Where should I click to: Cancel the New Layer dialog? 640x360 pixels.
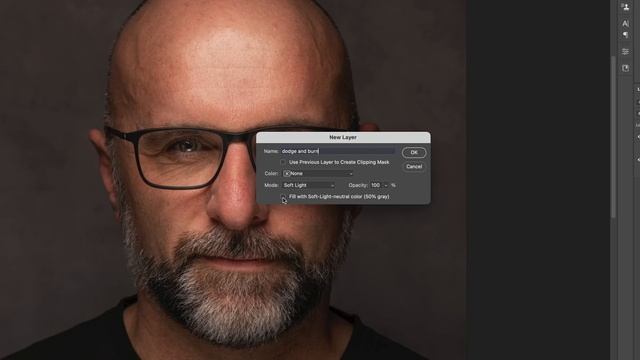coord(414,167)
